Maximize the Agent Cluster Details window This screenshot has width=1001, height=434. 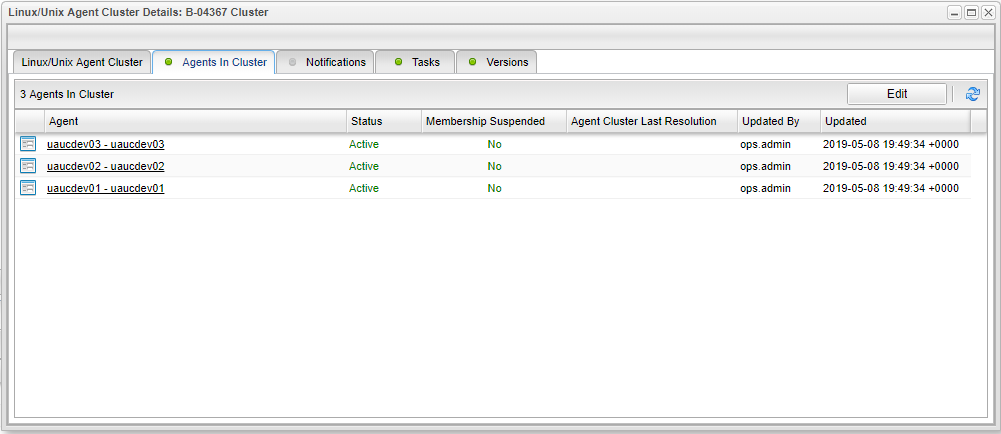coord(971,13)
